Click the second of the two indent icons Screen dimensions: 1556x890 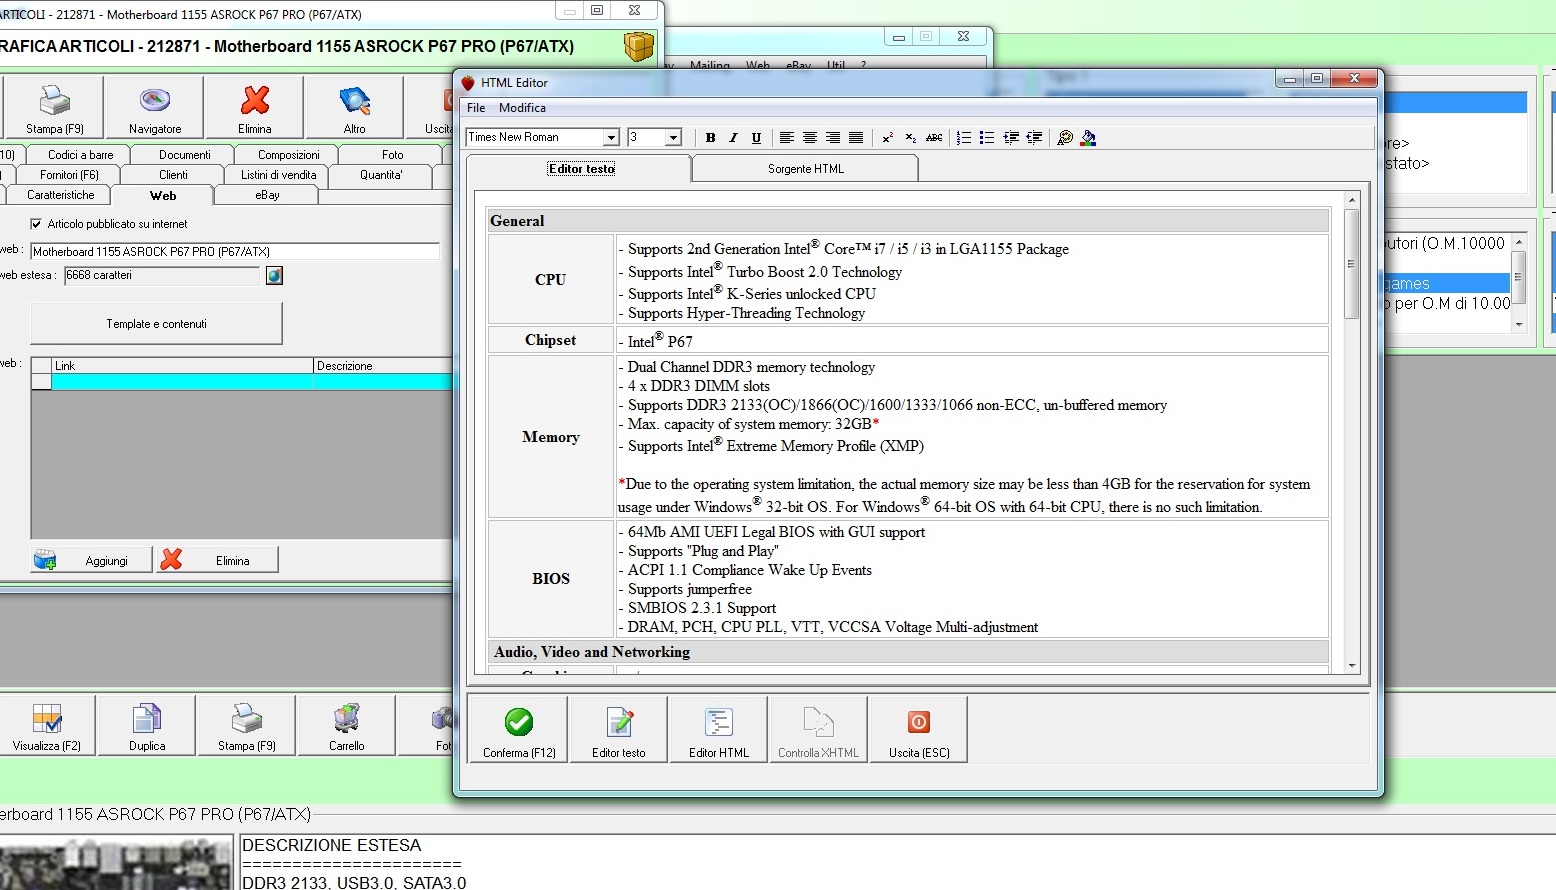click(1034, 138)
